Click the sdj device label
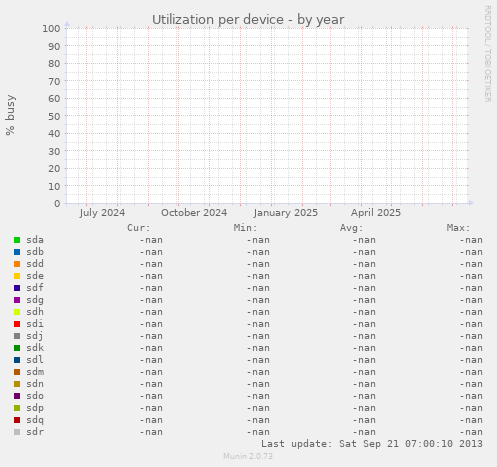Image resolution: width=497 pixels, height=467 pixels. pos(35,336)
